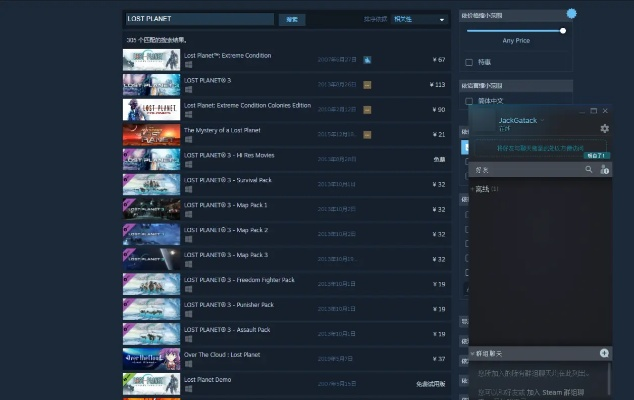Click review score icon for Lost Planet: Extreme Condition
The height and width of the screenshot is (400, 634).
pos(367,59)
